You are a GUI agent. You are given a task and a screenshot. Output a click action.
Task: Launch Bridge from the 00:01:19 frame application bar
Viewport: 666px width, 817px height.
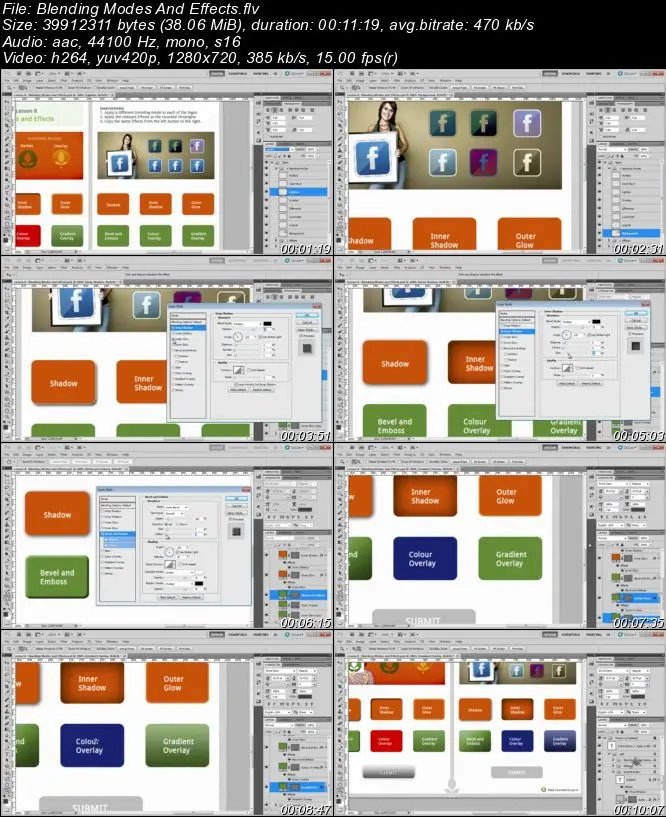(x=19, y=73)
